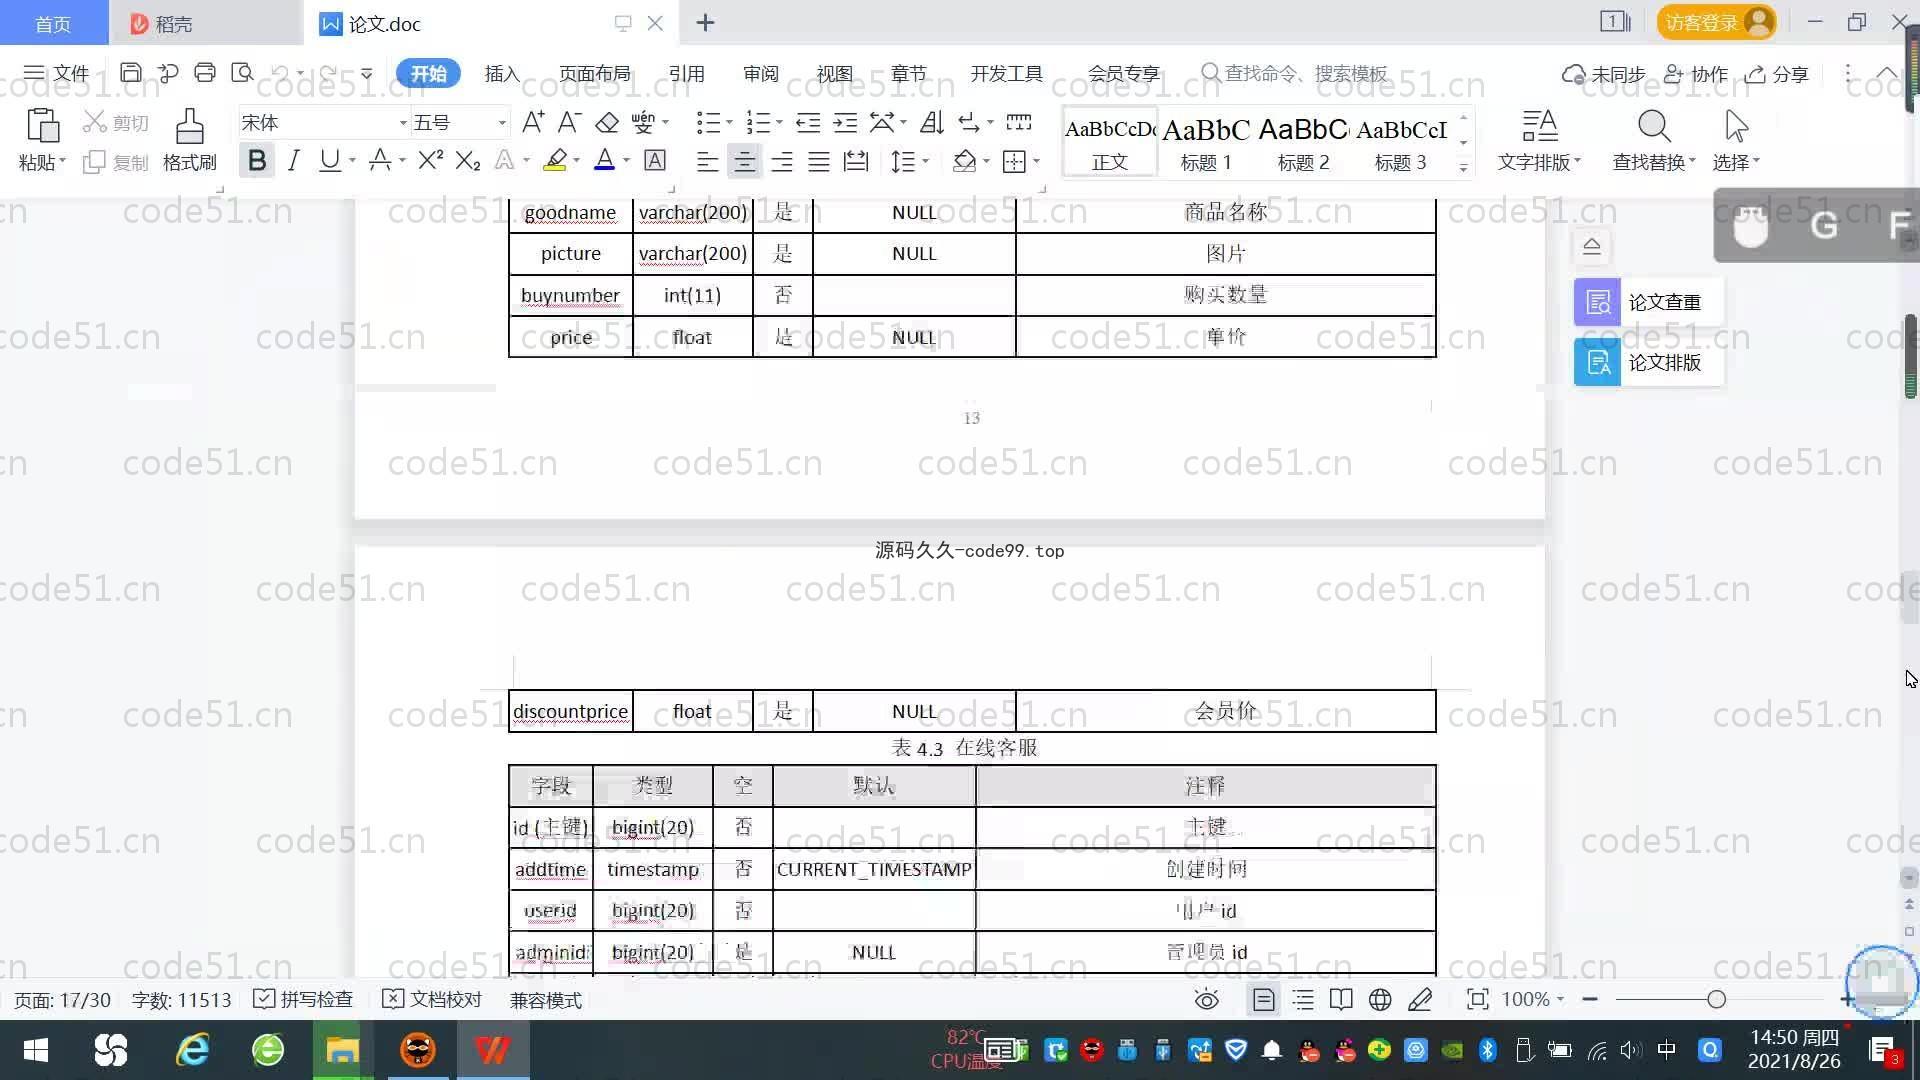Click the character border A icon

tap(655, 161)
